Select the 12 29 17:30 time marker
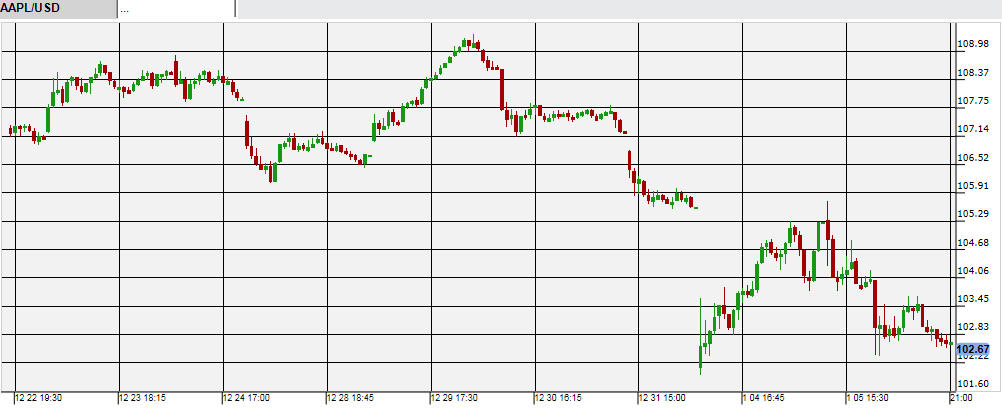 click(456, 398)
